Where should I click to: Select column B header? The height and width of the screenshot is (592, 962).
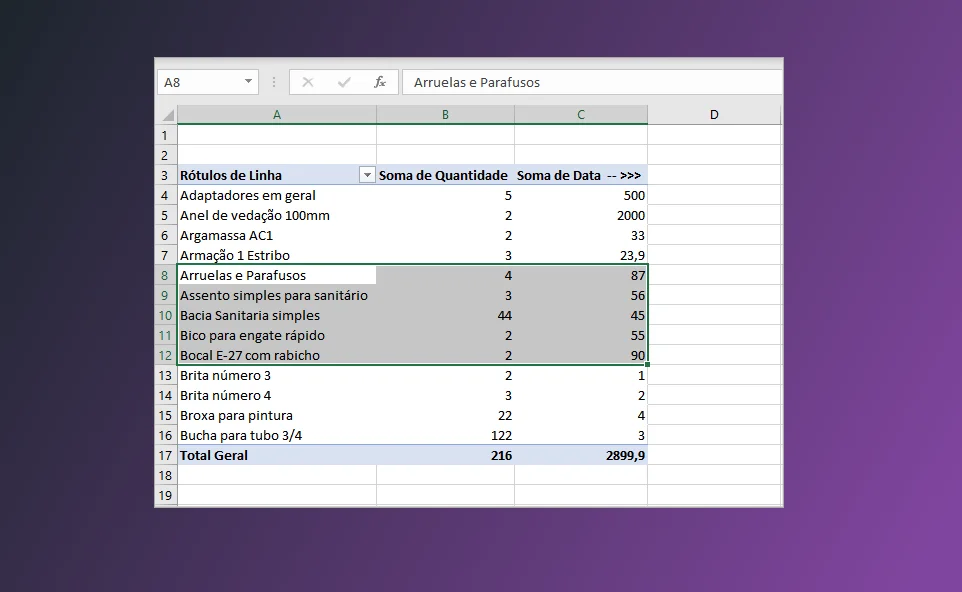[x=445, y=115]
